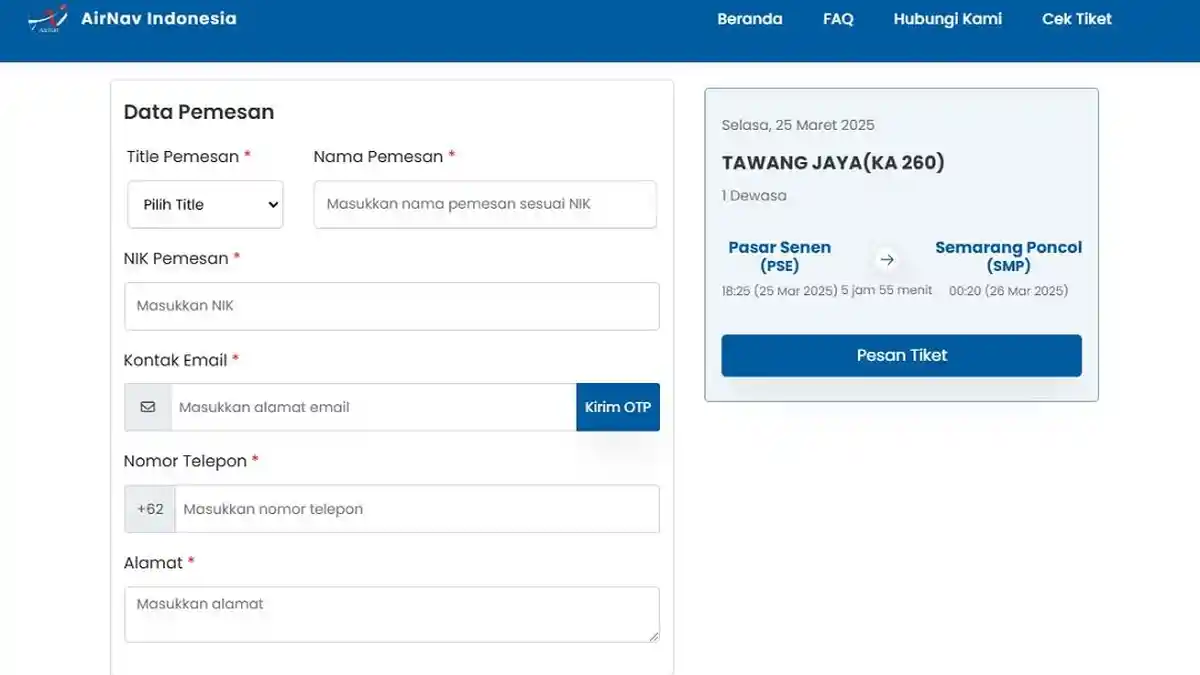Click the arrow icon between the two stations
The width and height of the screenshot is (1200, 675).
point(886,258)
